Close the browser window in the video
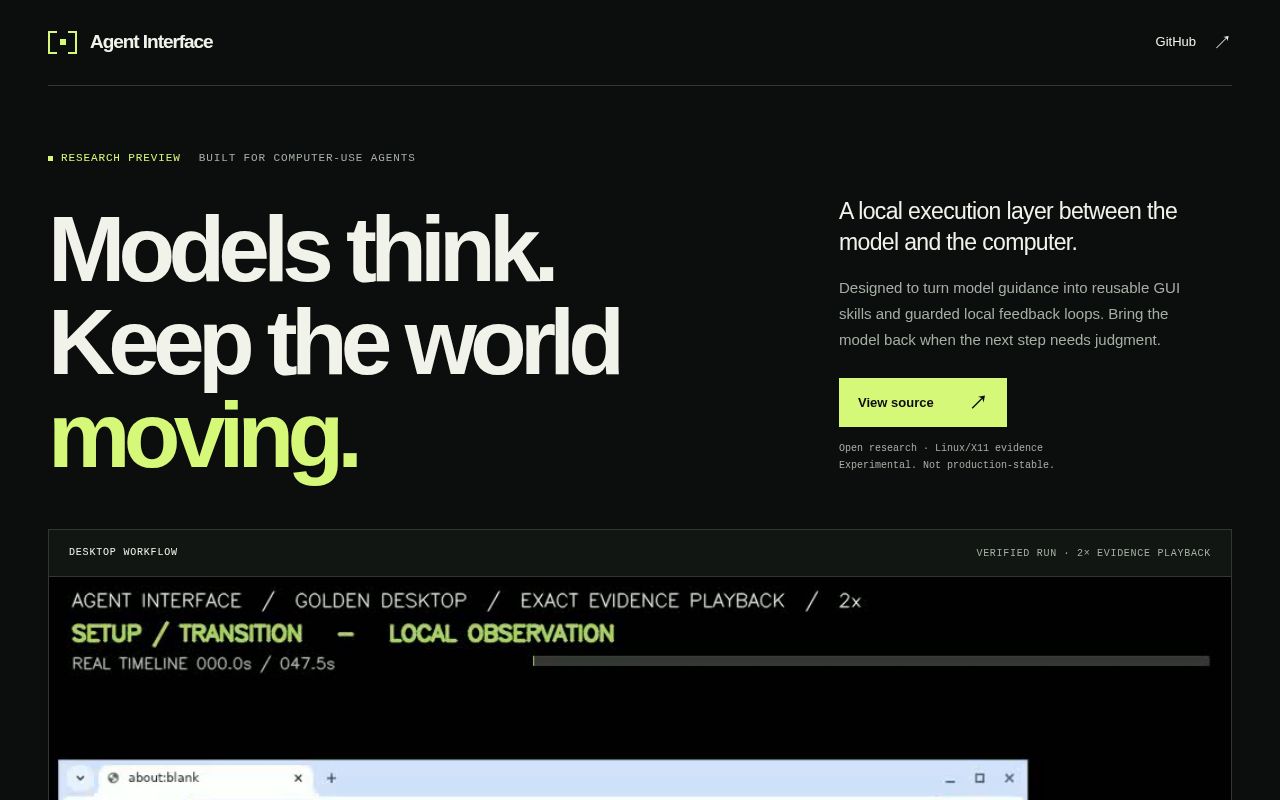 point(1009,778)
